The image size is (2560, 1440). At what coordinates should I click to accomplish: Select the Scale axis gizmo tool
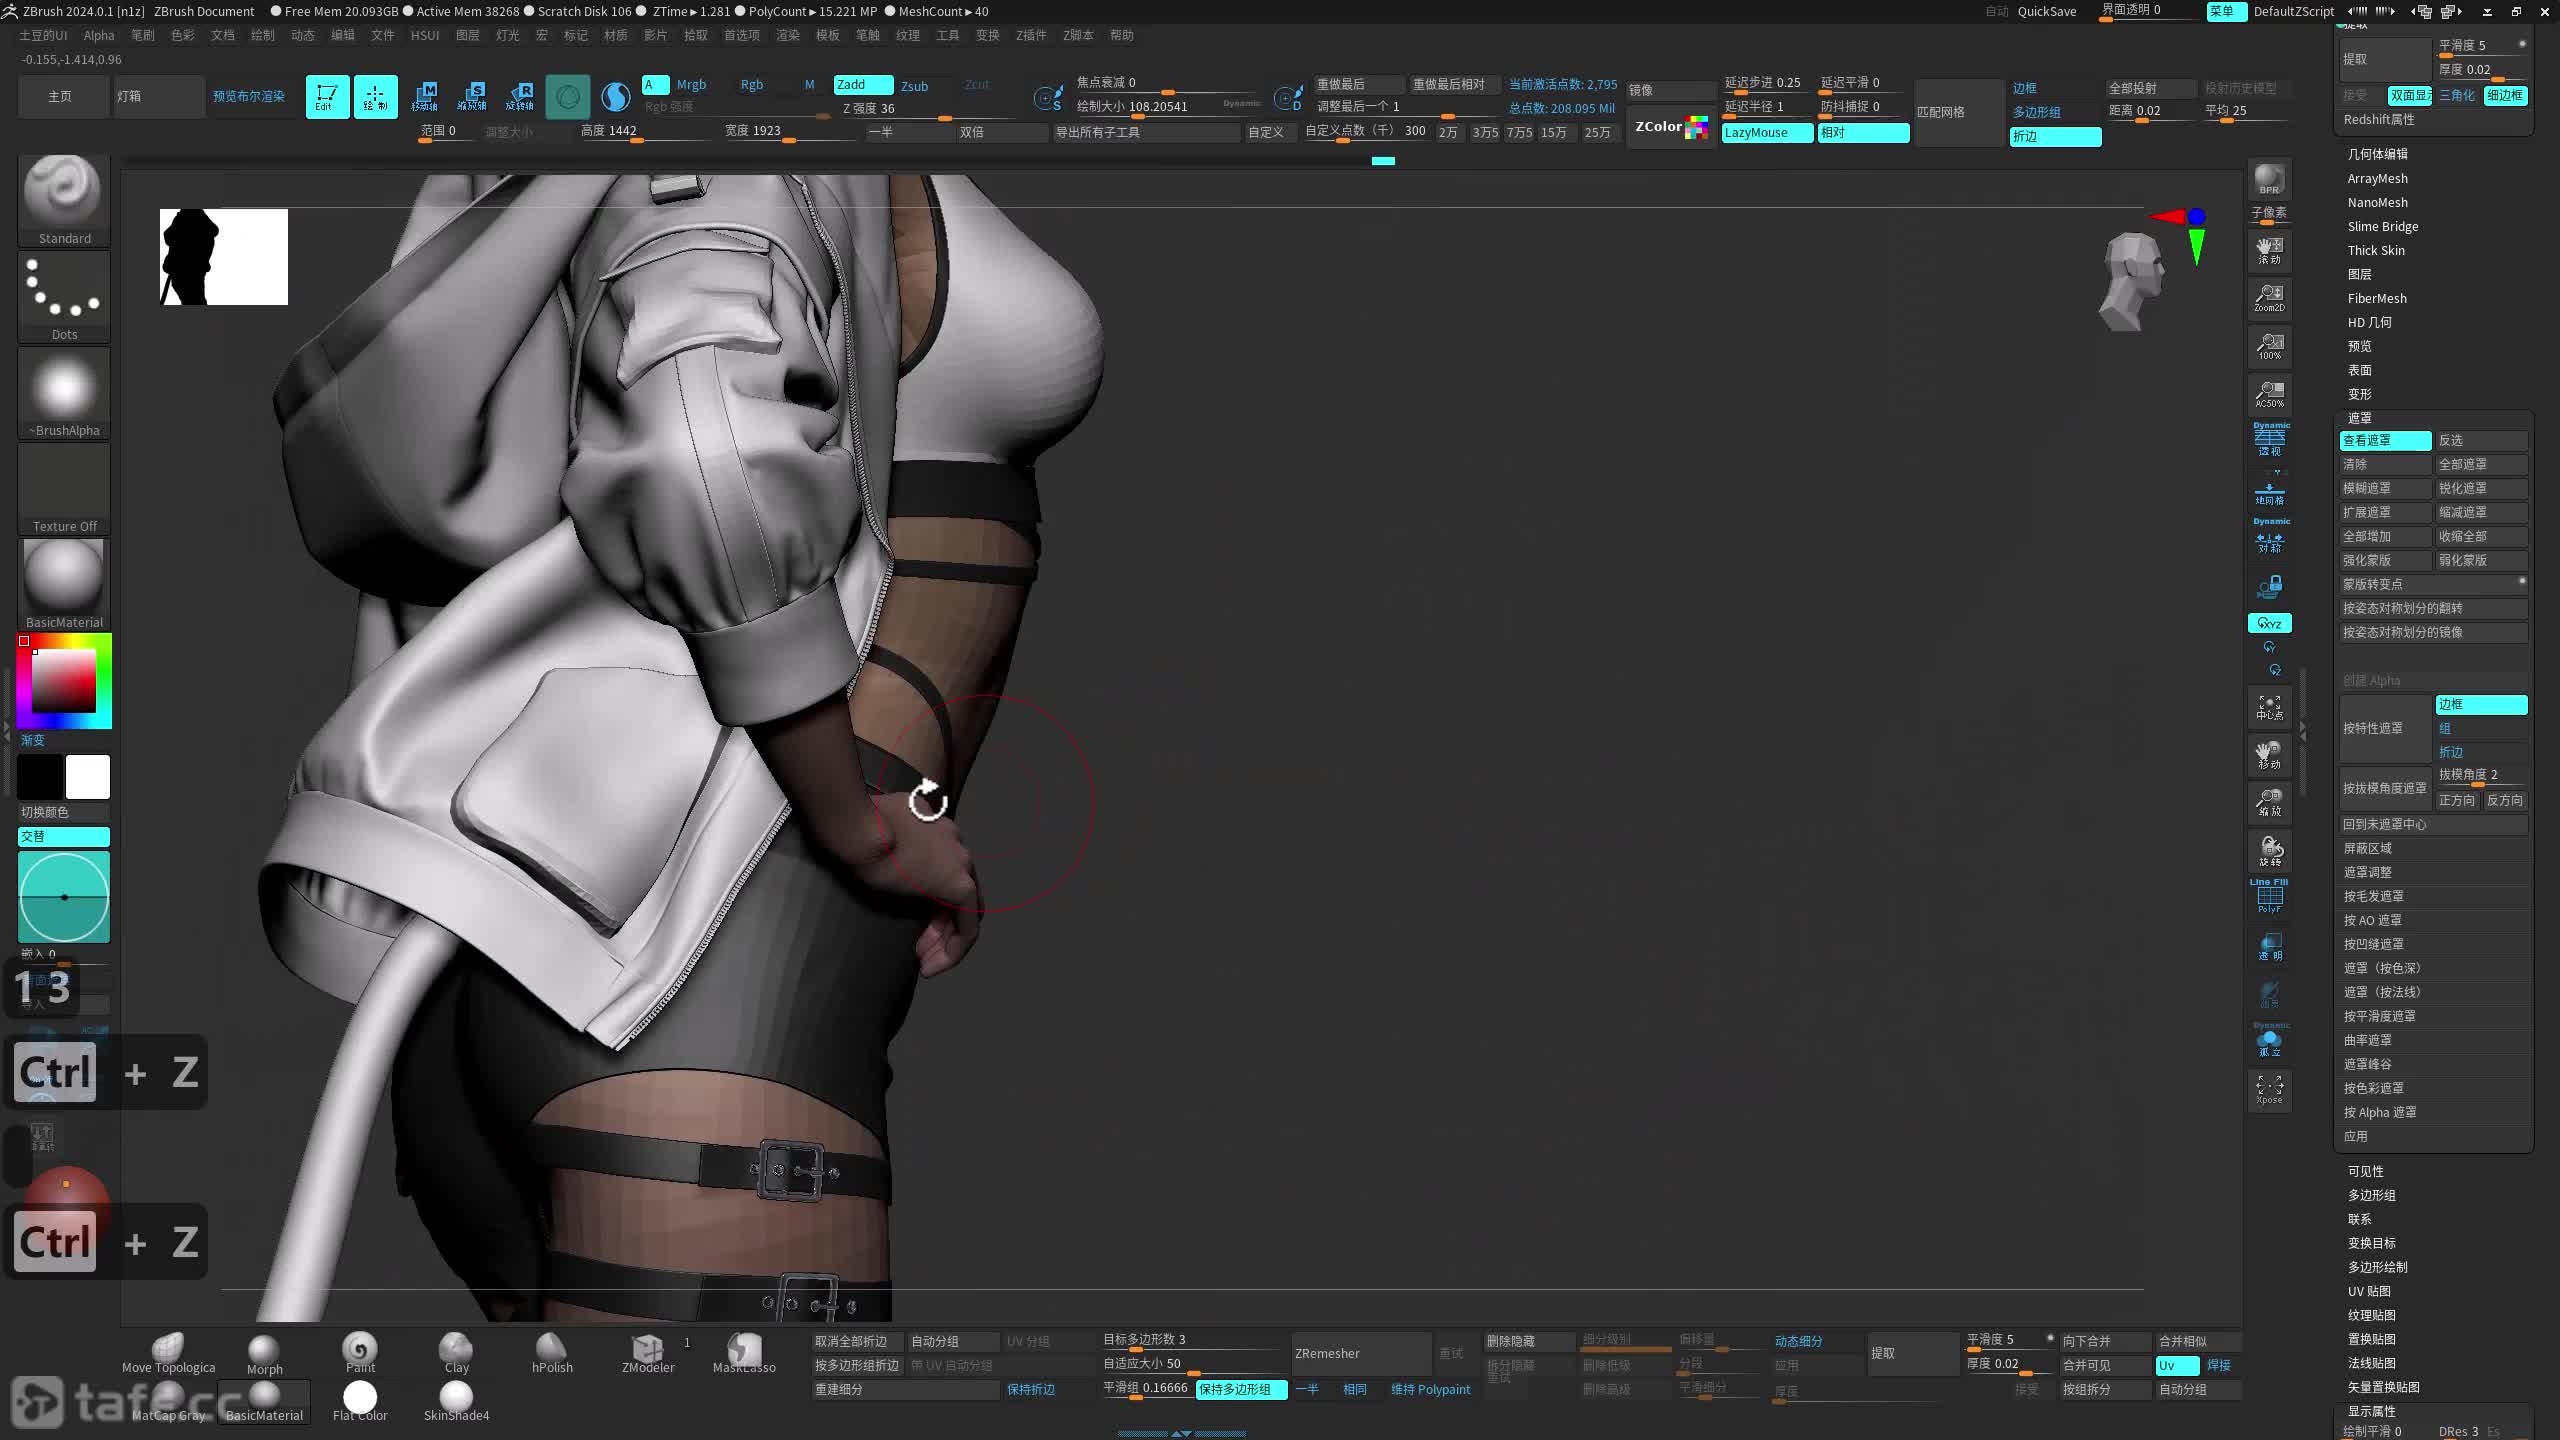pyautogui.click(x=472, y=97)
